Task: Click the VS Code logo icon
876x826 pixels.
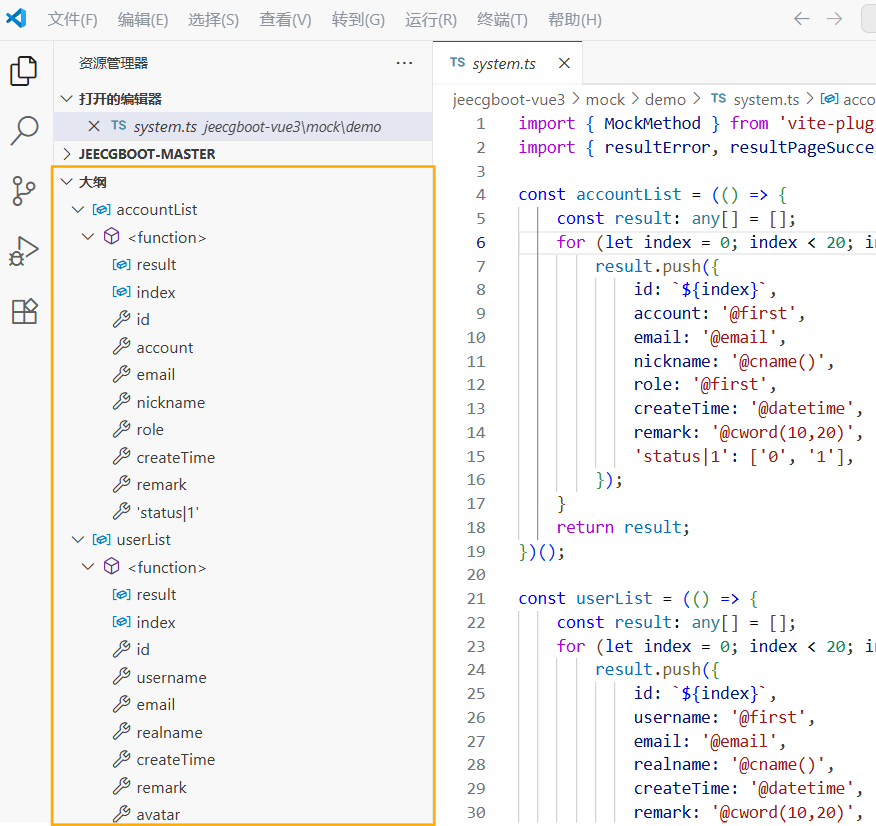Action: [16, 18]
